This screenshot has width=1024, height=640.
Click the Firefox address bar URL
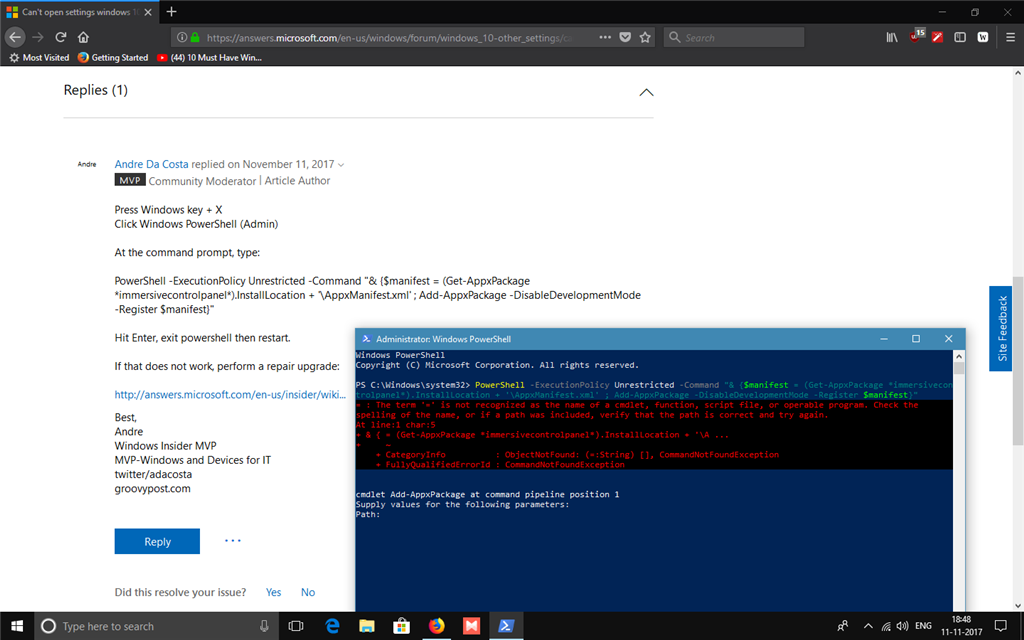(x=389, y=38)
